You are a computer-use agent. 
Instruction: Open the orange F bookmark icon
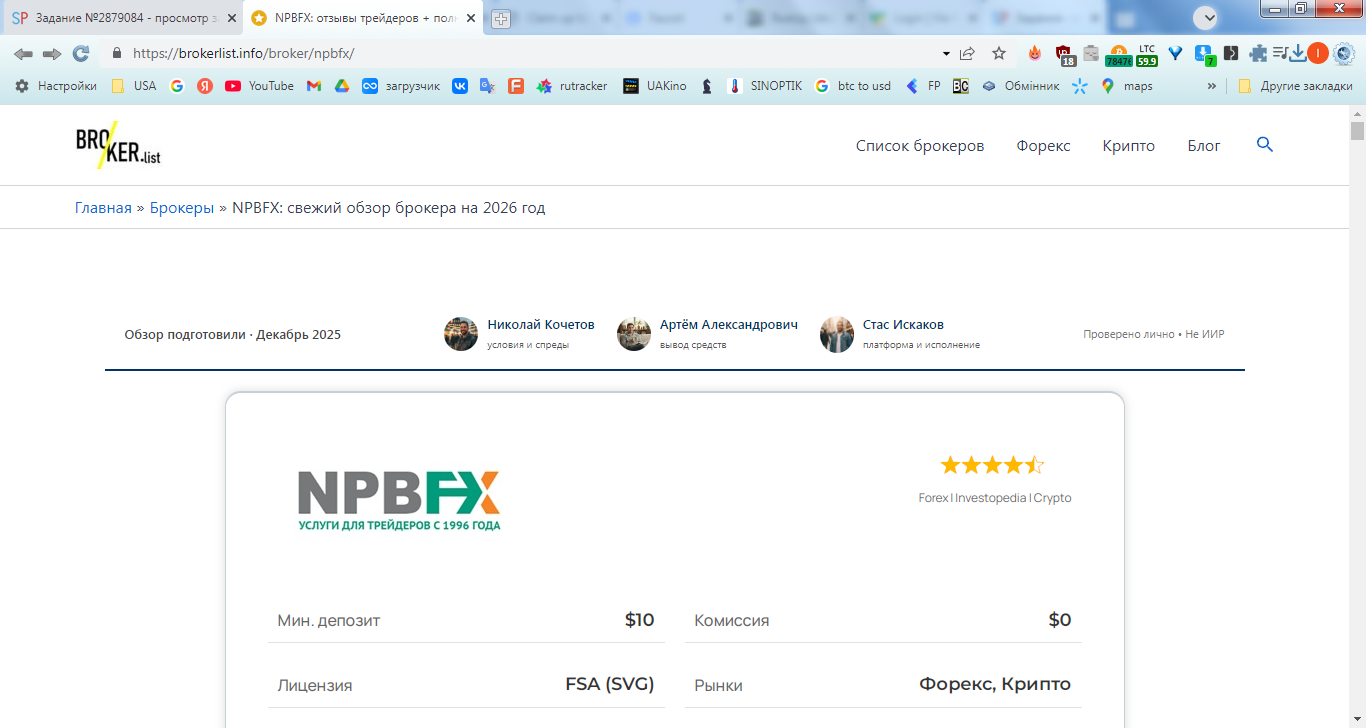tap(516, 86)
